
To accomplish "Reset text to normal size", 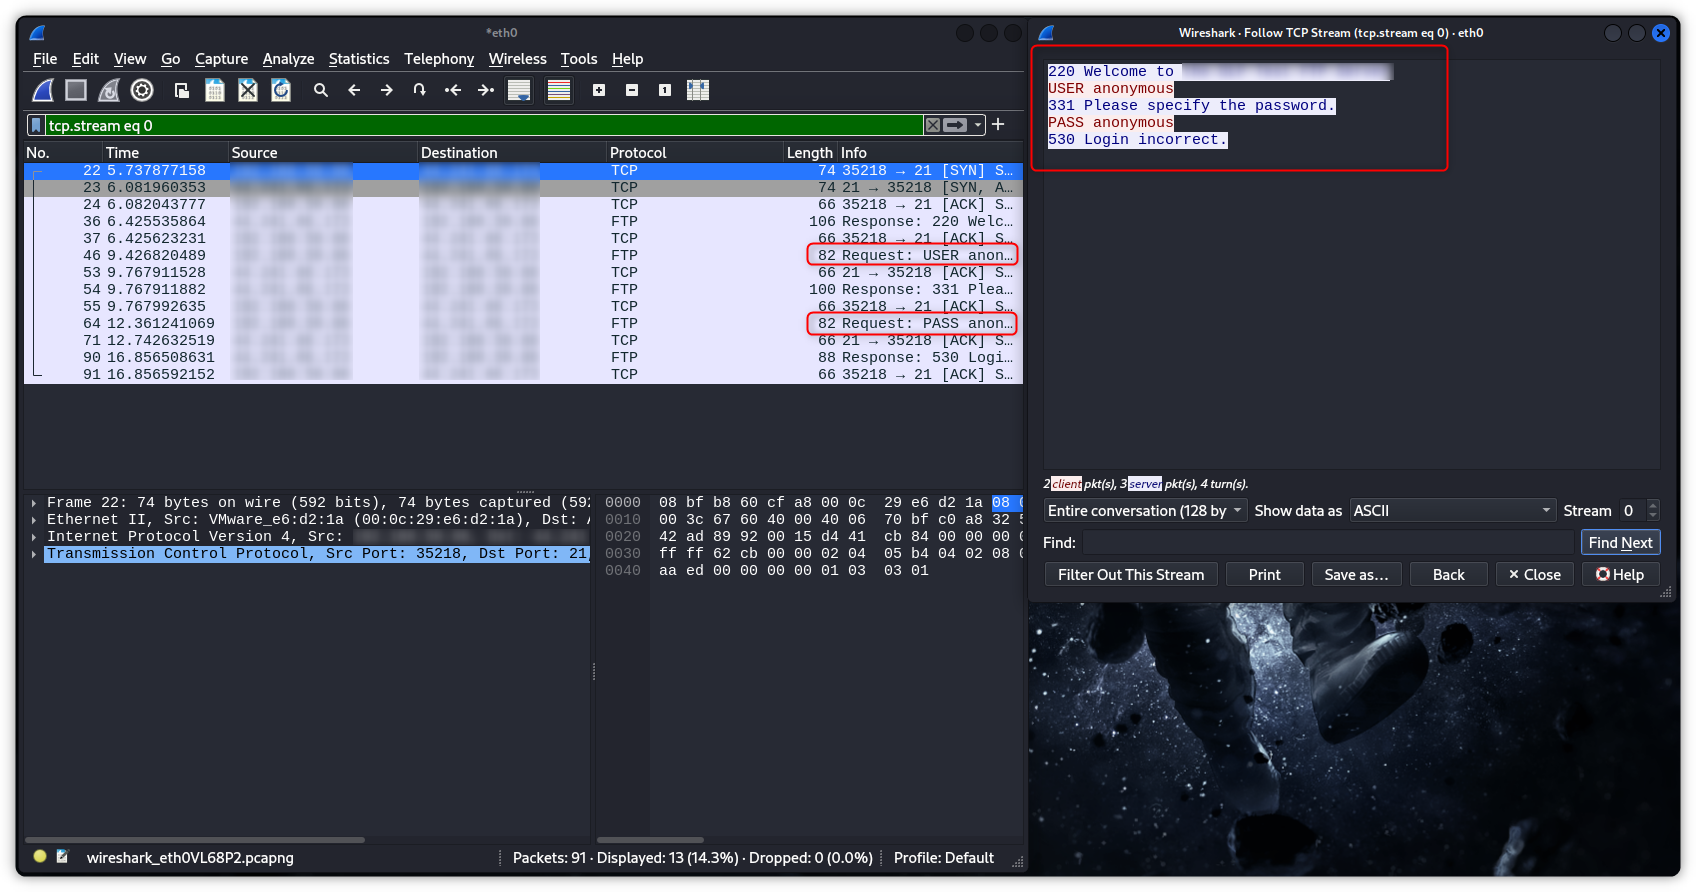I will pyautogui.click(x=665, y=90).
